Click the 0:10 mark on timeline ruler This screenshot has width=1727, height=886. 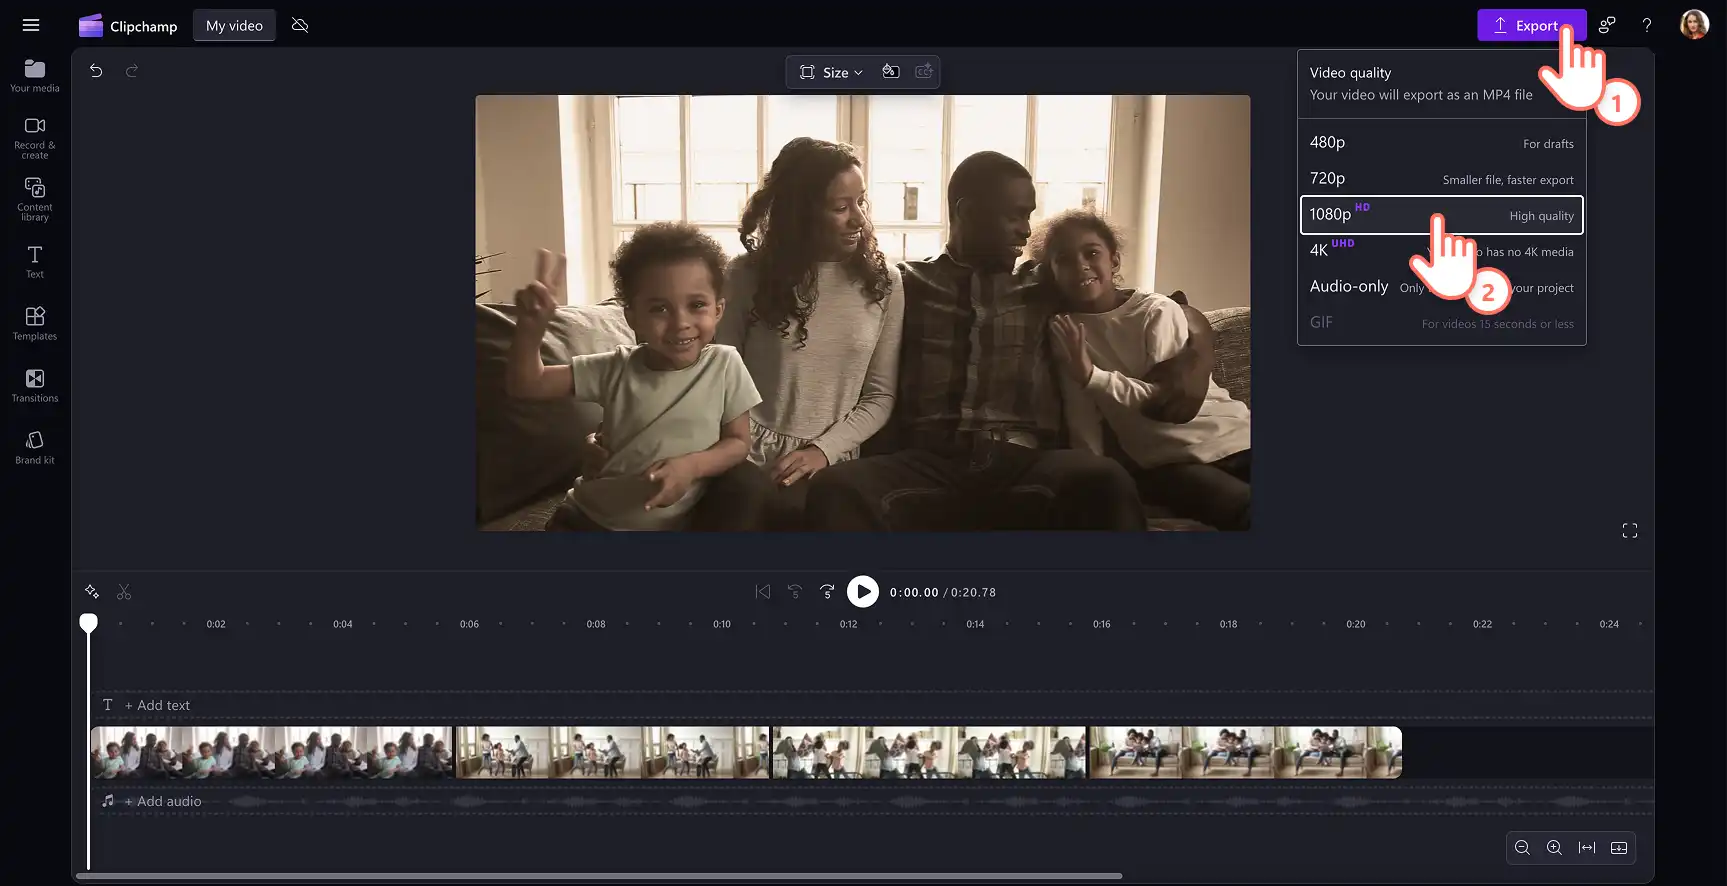point(722,624)
